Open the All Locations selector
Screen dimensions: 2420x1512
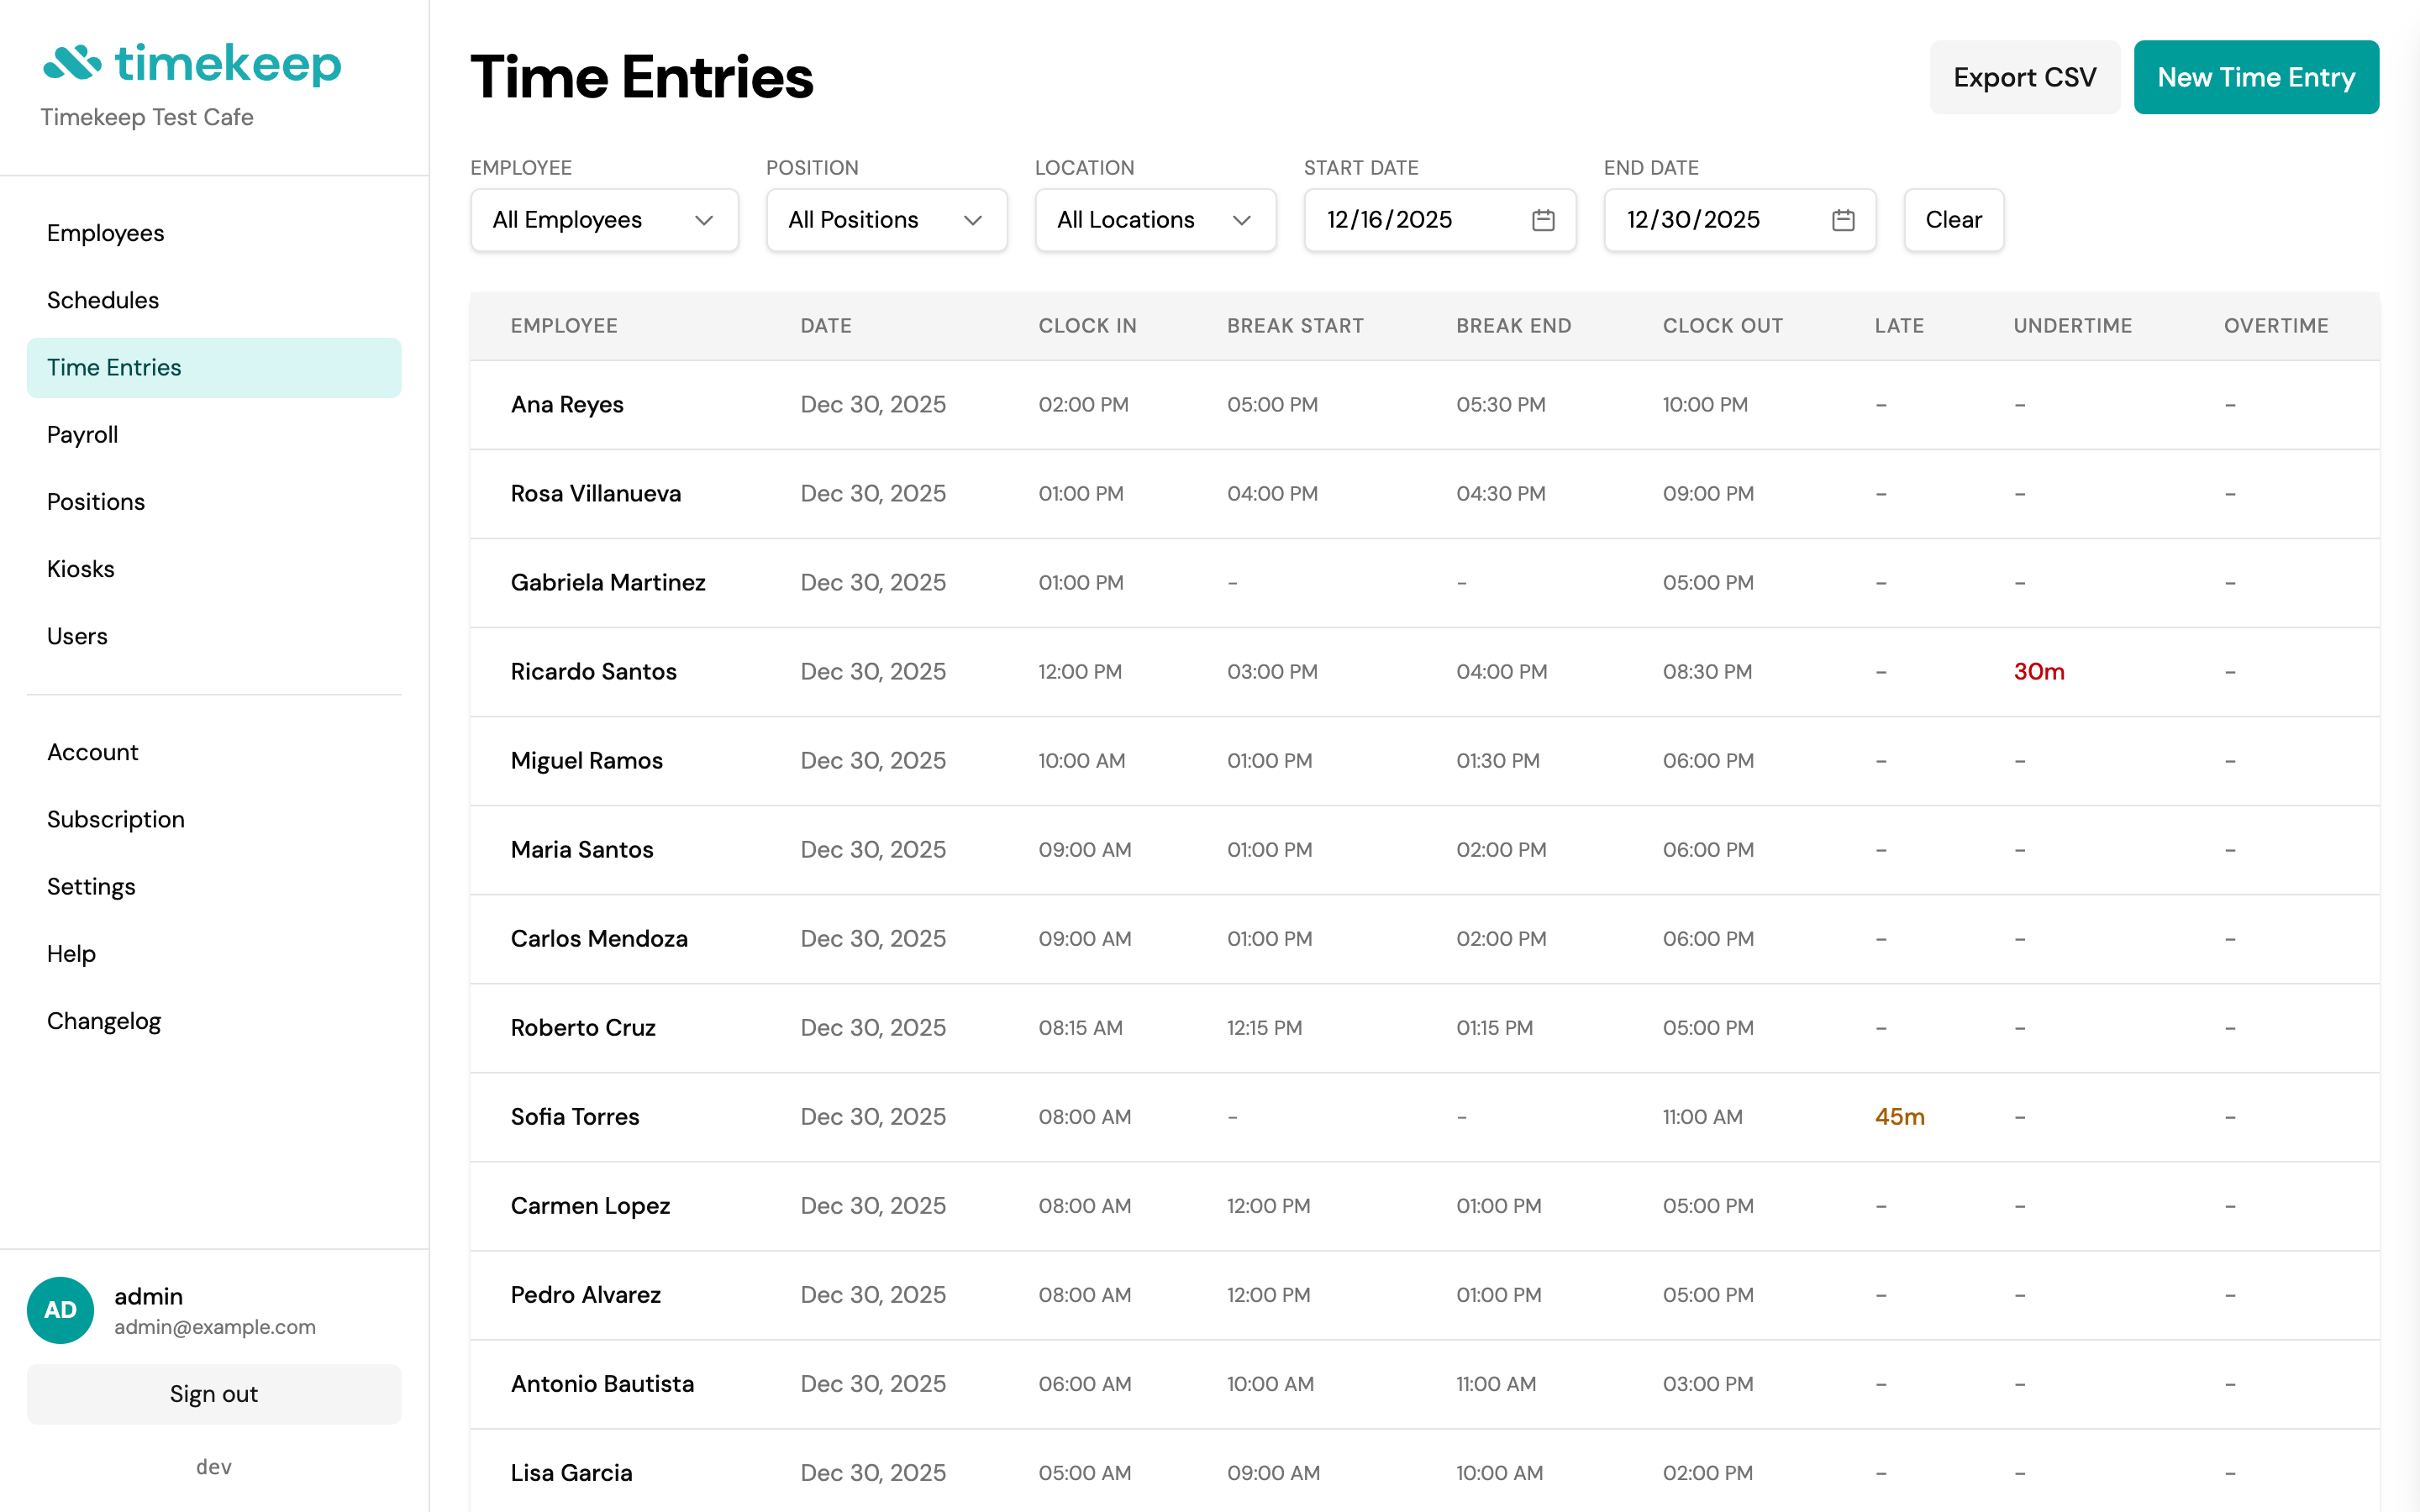(1155, 220)
